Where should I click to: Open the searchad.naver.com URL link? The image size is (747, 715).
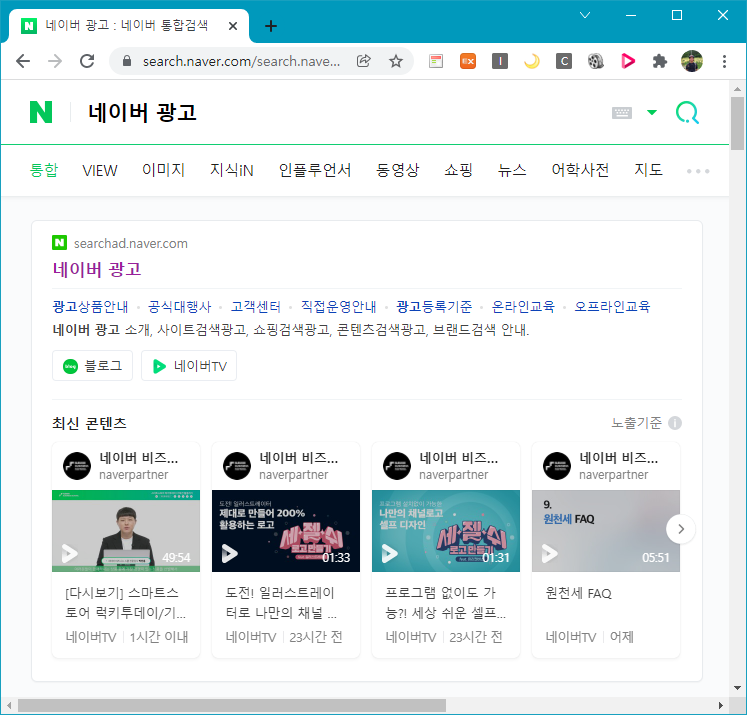pyautogui.click(x=131, y=243)
